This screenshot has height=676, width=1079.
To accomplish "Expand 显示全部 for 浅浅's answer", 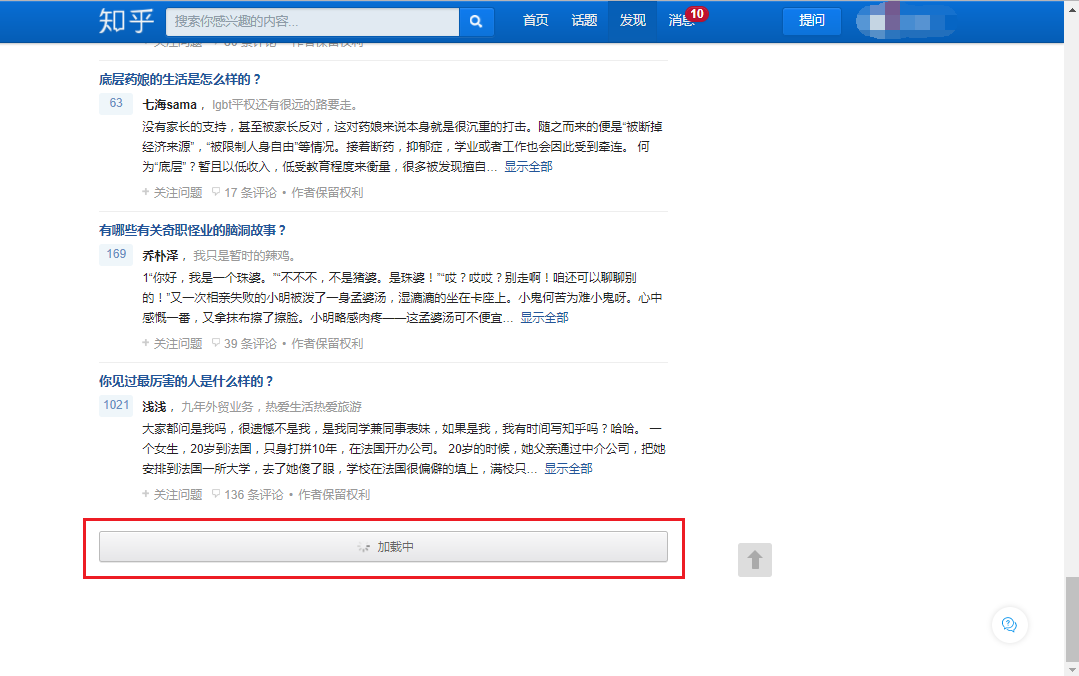I will pyautogui.click(x=568, y=468).
